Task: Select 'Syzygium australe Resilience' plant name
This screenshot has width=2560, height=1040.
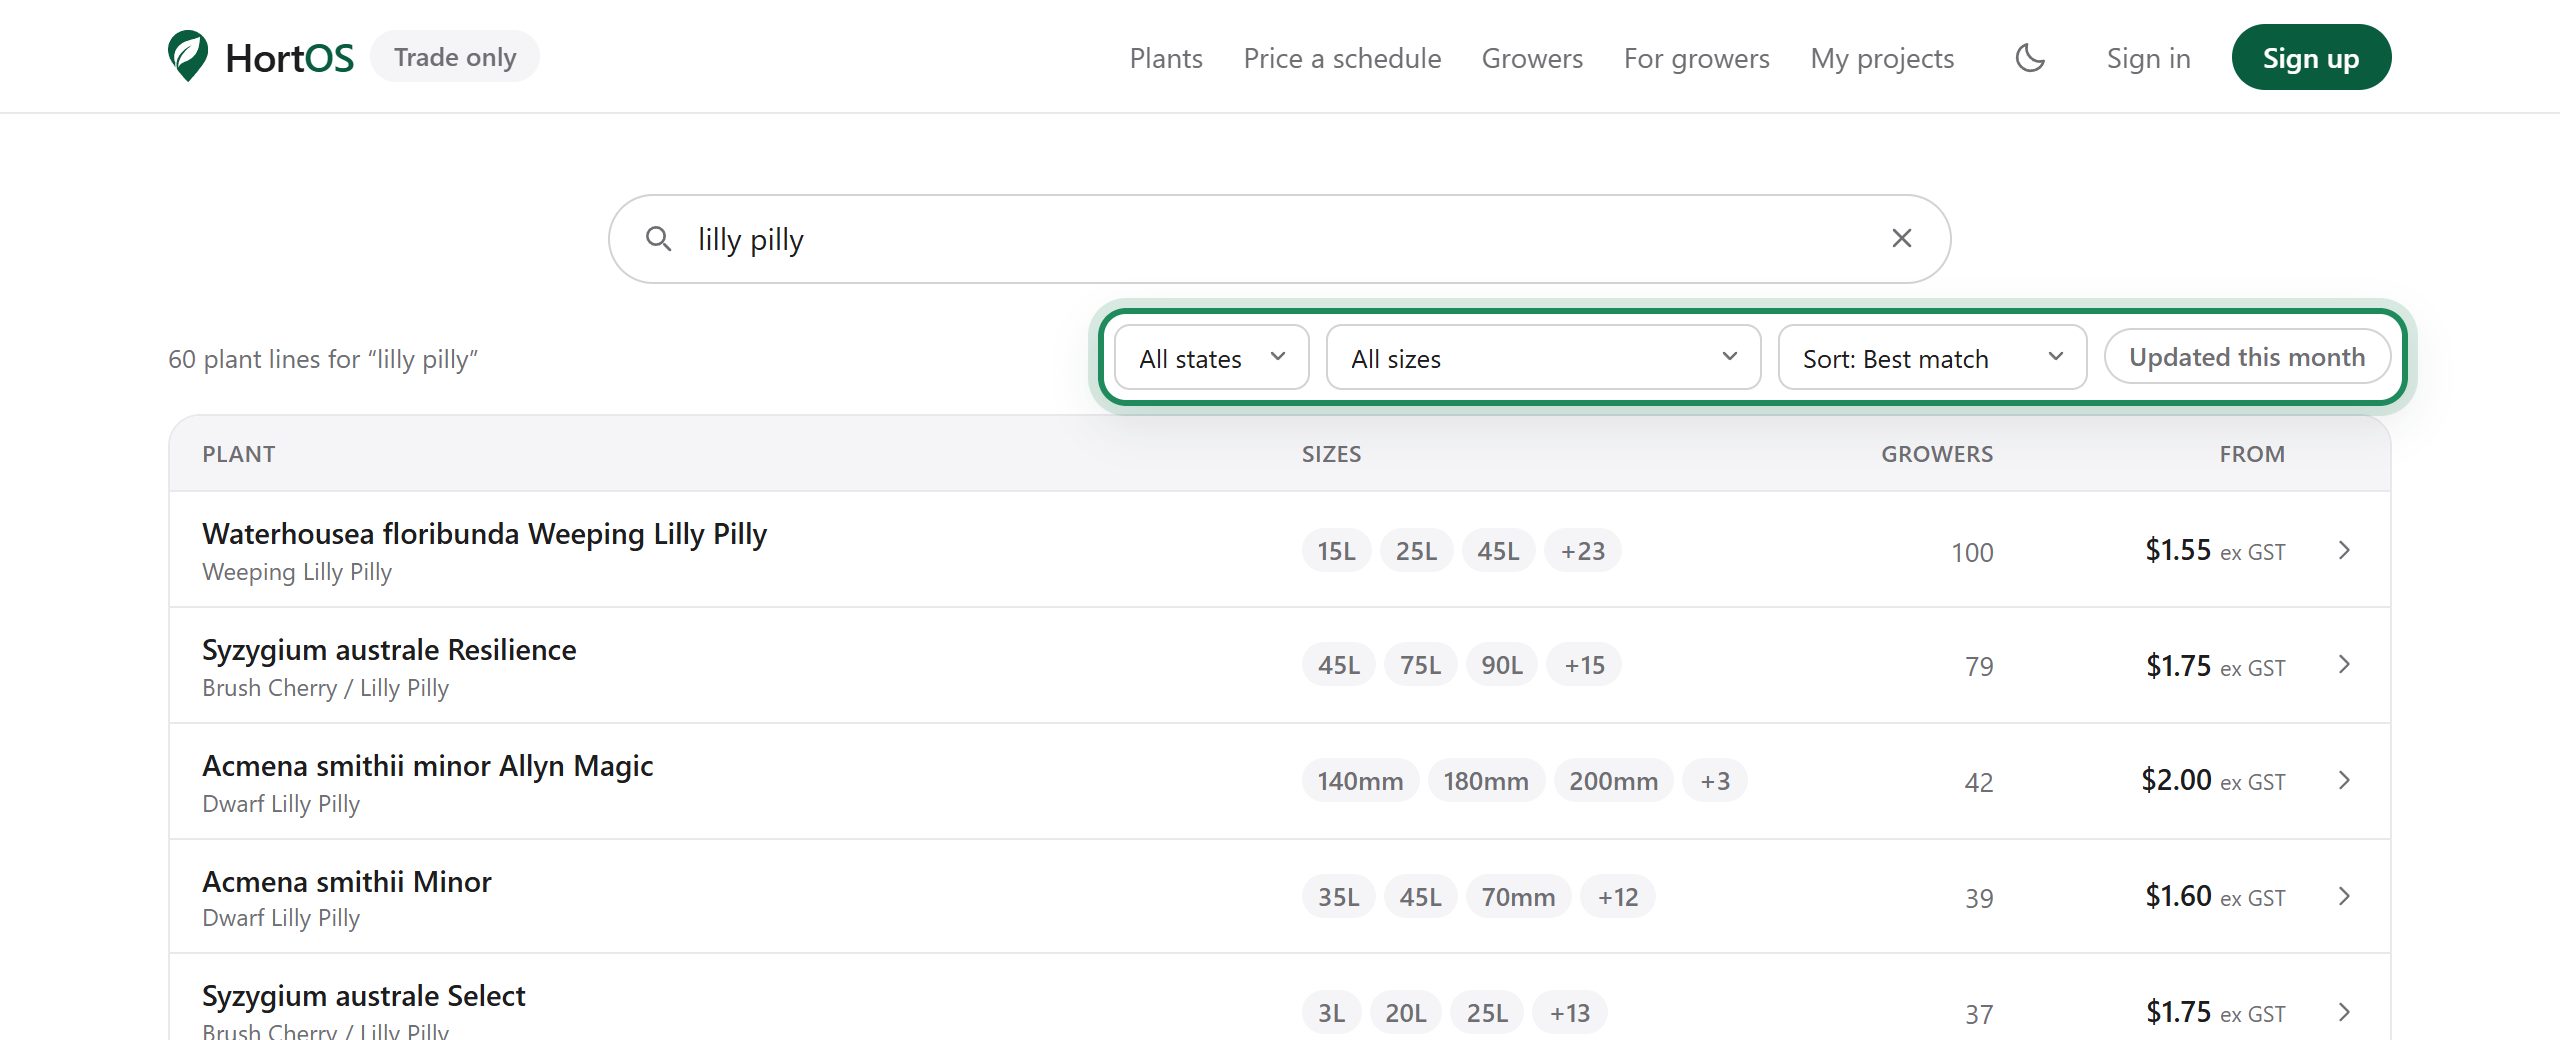Action: pos(389,650)
